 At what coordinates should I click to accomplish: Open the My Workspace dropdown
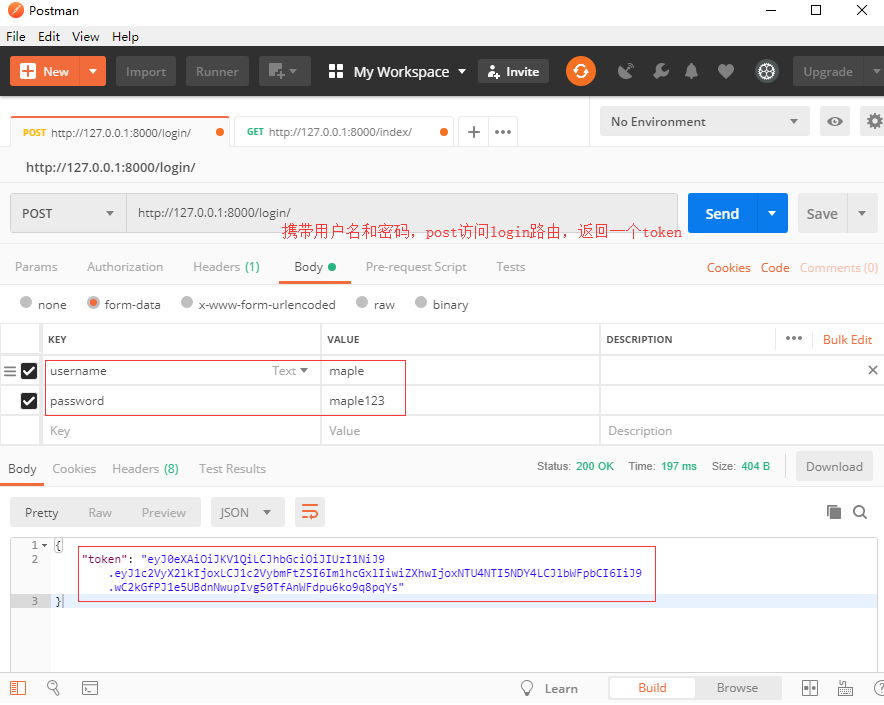pos(409,72)
